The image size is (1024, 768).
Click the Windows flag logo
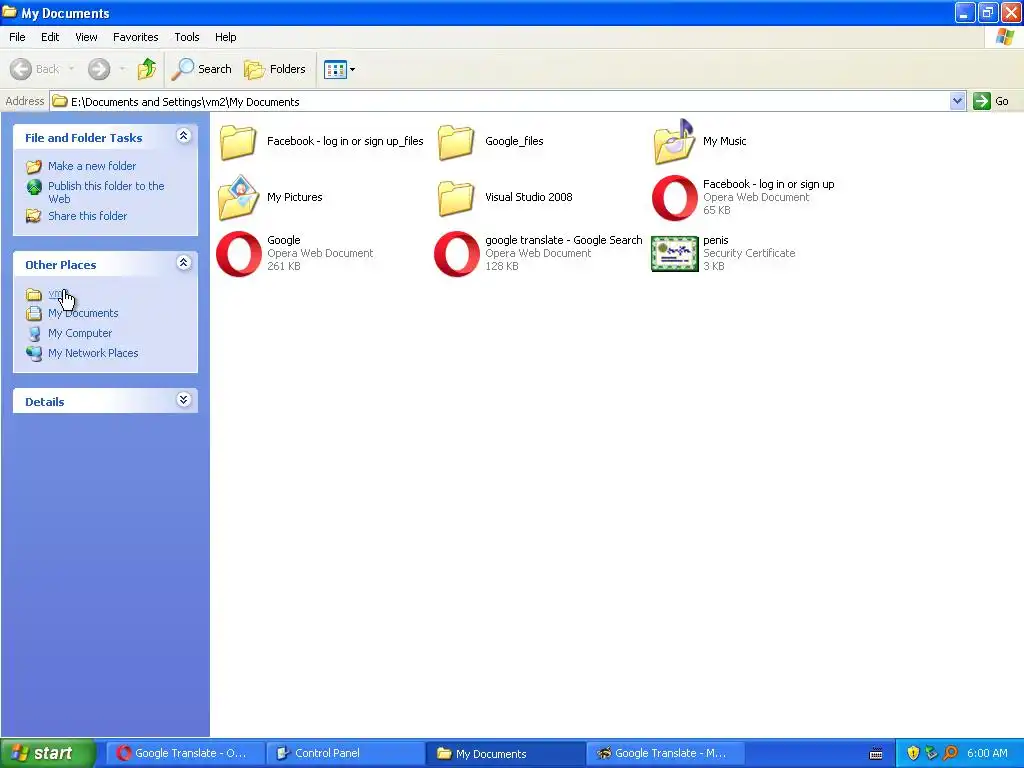(1005, 37)
